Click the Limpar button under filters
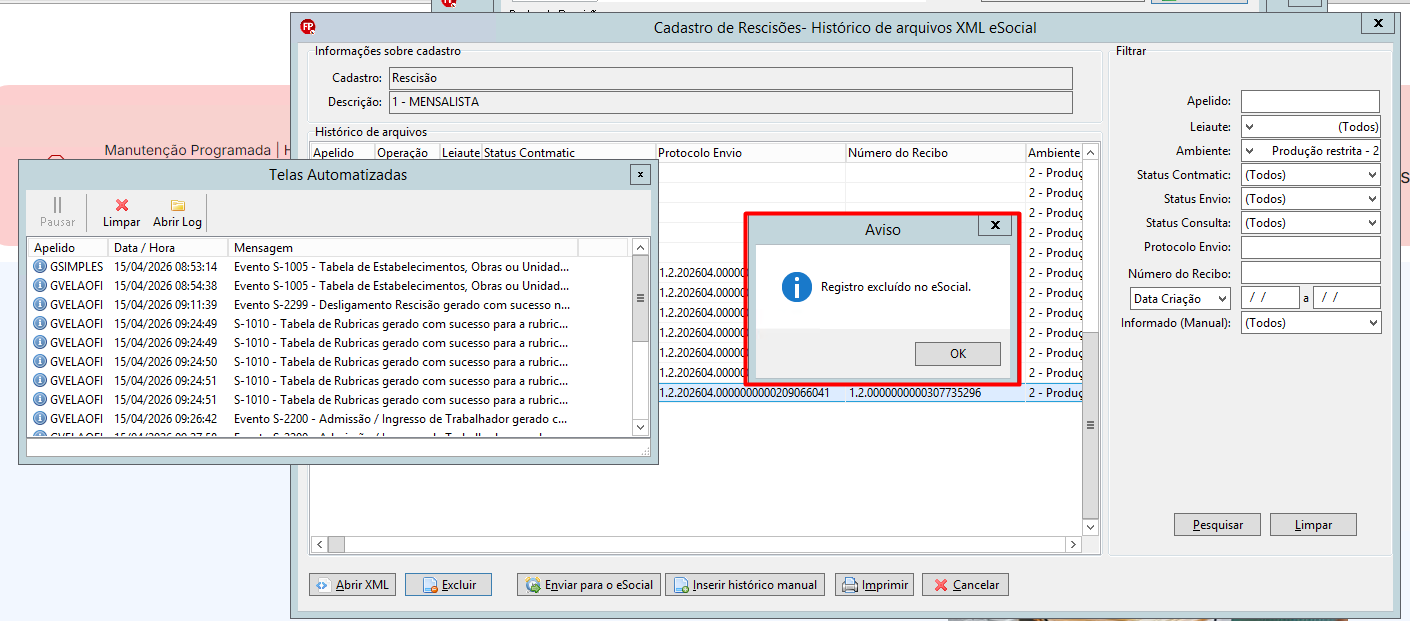The image size is (1410, 621). 1313,525
